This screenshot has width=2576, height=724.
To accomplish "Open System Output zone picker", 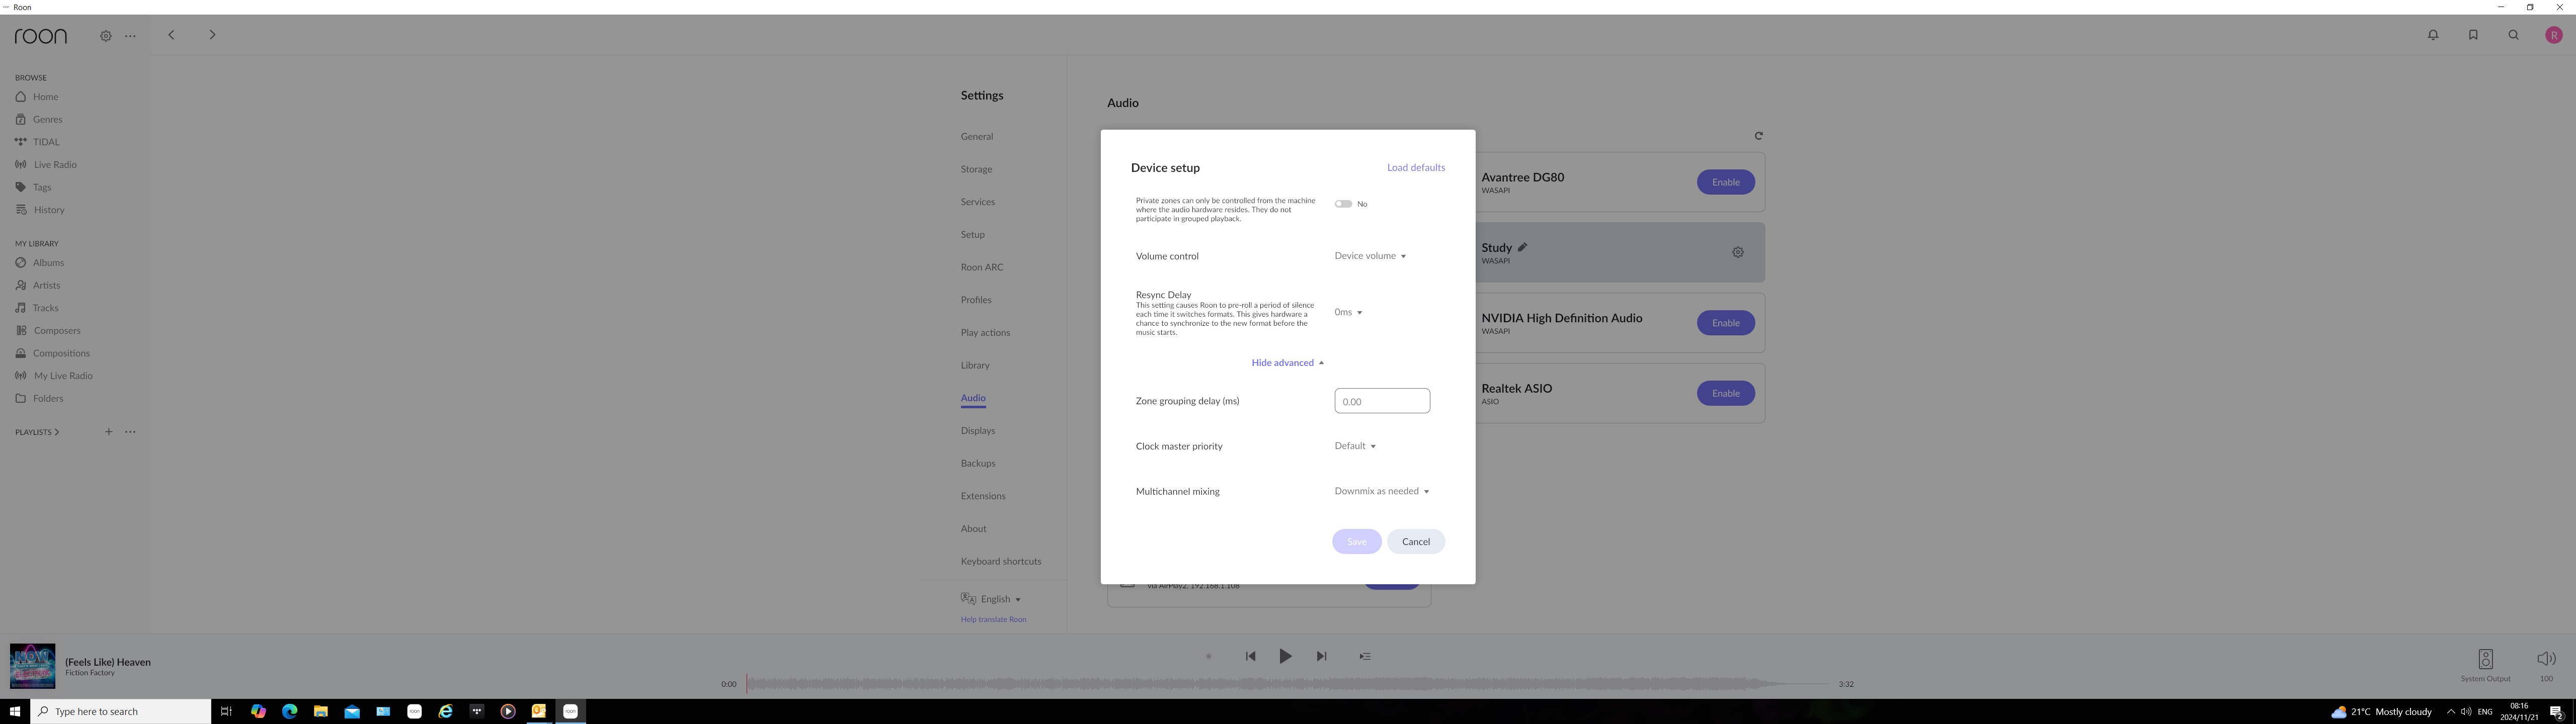I will (2485, 664).
